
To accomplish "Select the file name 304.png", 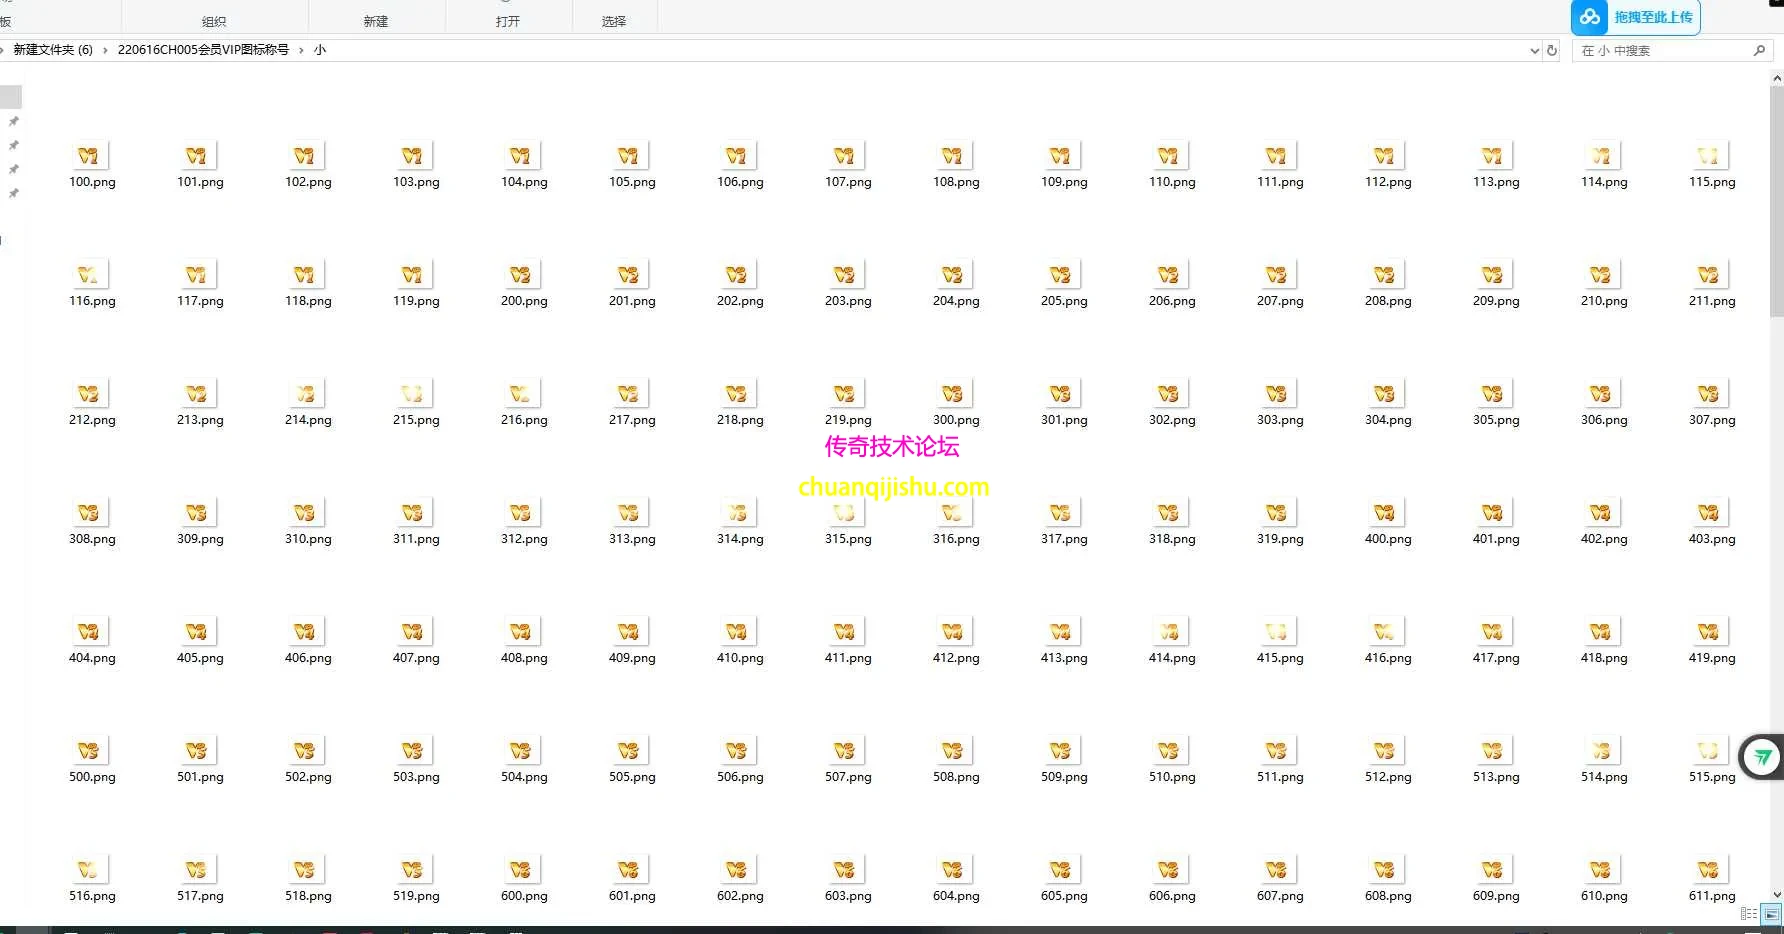I will point(1388,420).
